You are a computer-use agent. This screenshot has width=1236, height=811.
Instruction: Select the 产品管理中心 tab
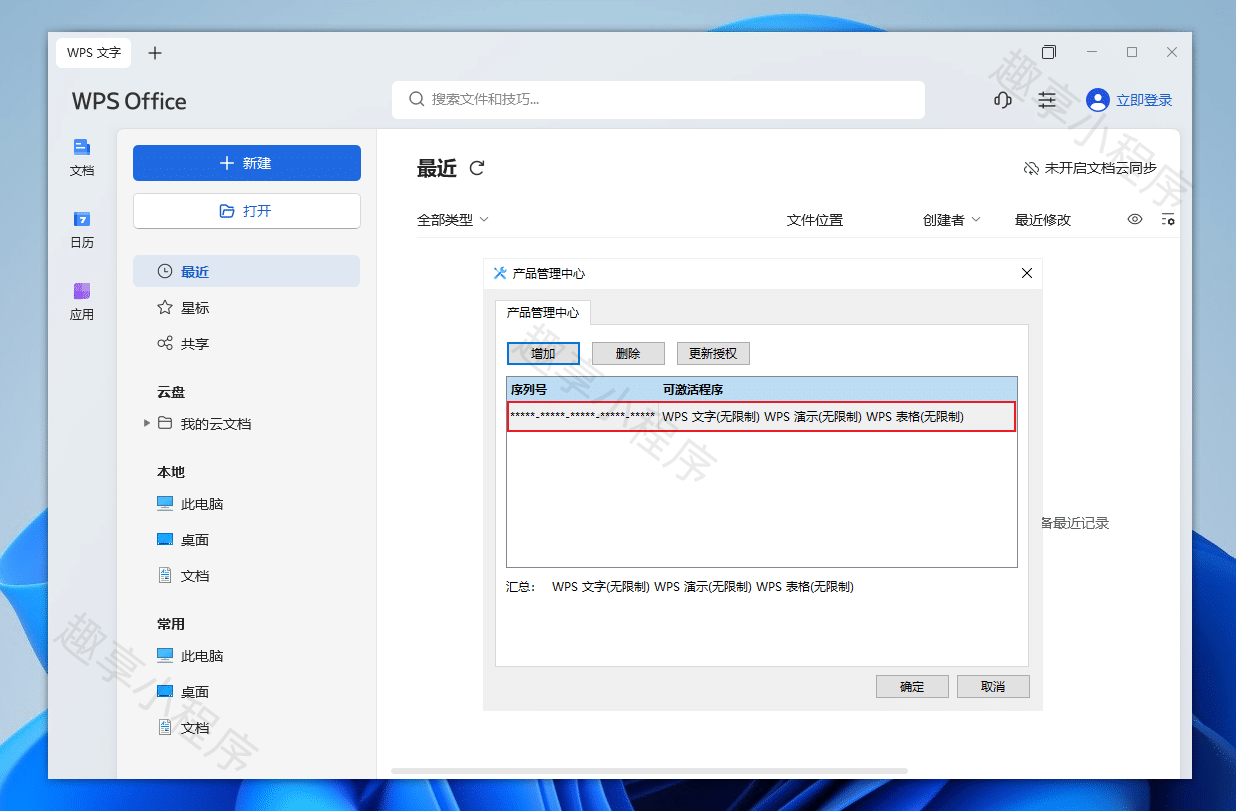tap(542, 313)
